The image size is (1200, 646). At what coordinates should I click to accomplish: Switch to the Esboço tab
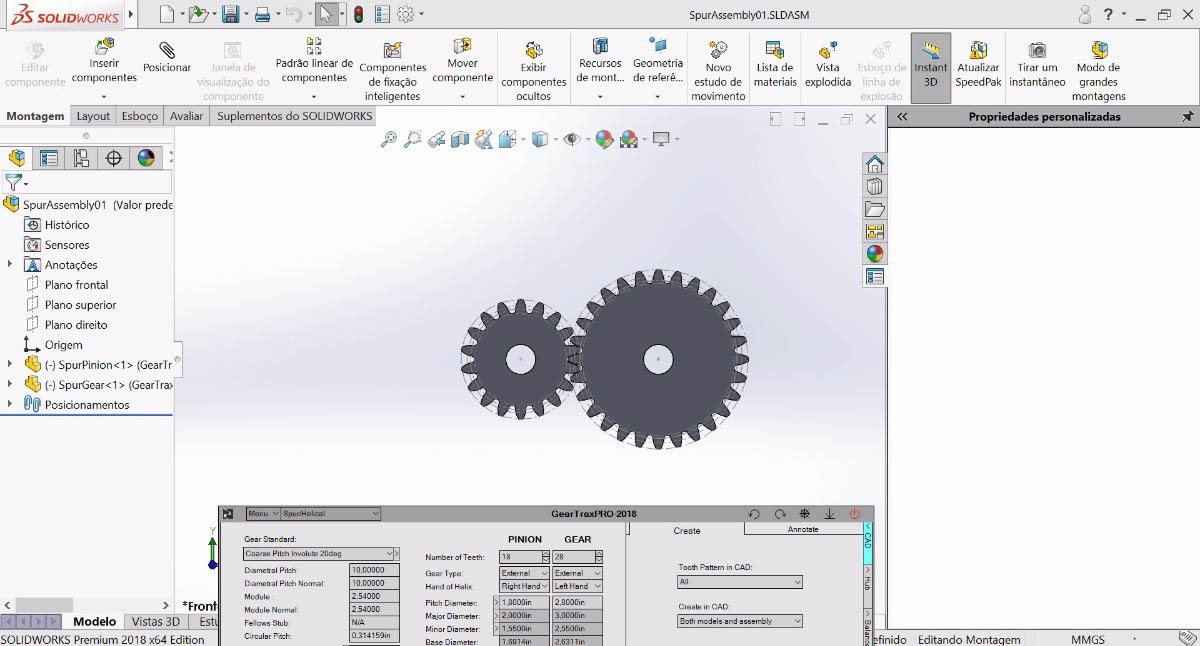[x=140, y=116]
